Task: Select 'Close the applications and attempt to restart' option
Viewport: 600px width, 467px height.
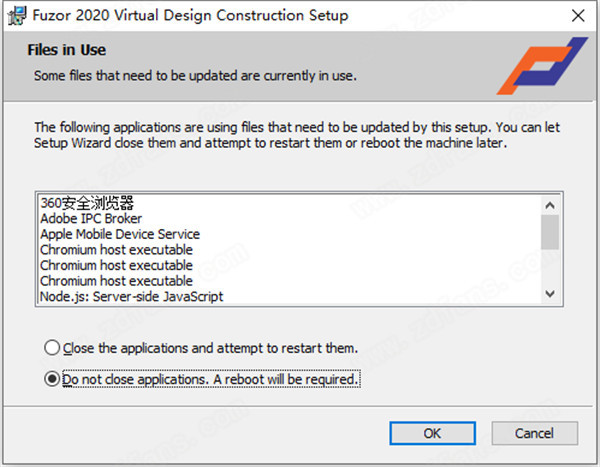Action: (52, 348)
